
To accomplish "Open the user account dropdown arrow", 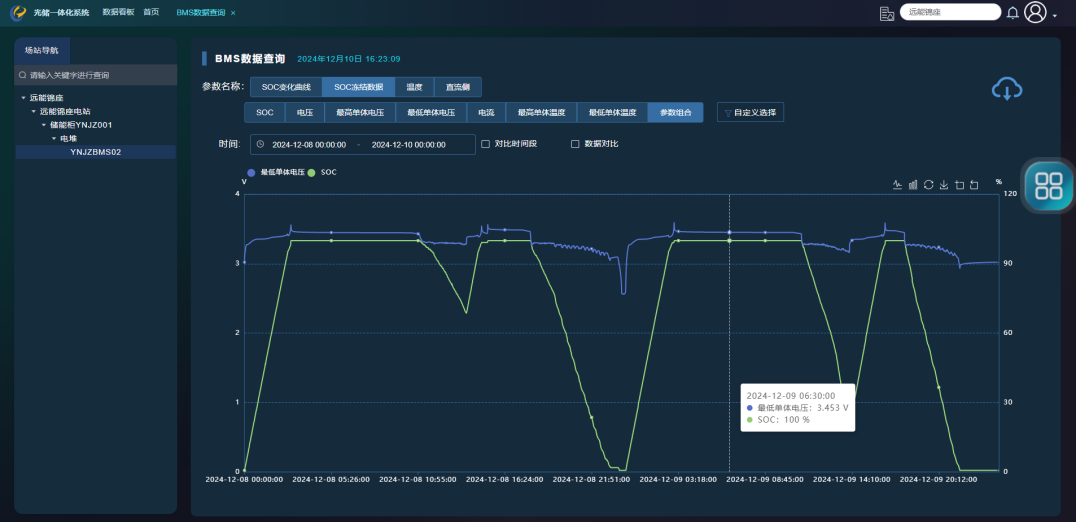I will (1054, 16).
